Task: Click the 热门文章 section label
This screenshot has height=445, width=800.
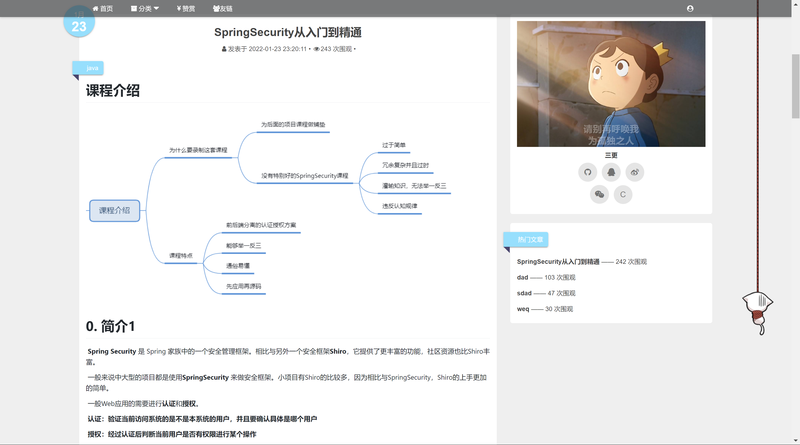Action: click(526, 239)
